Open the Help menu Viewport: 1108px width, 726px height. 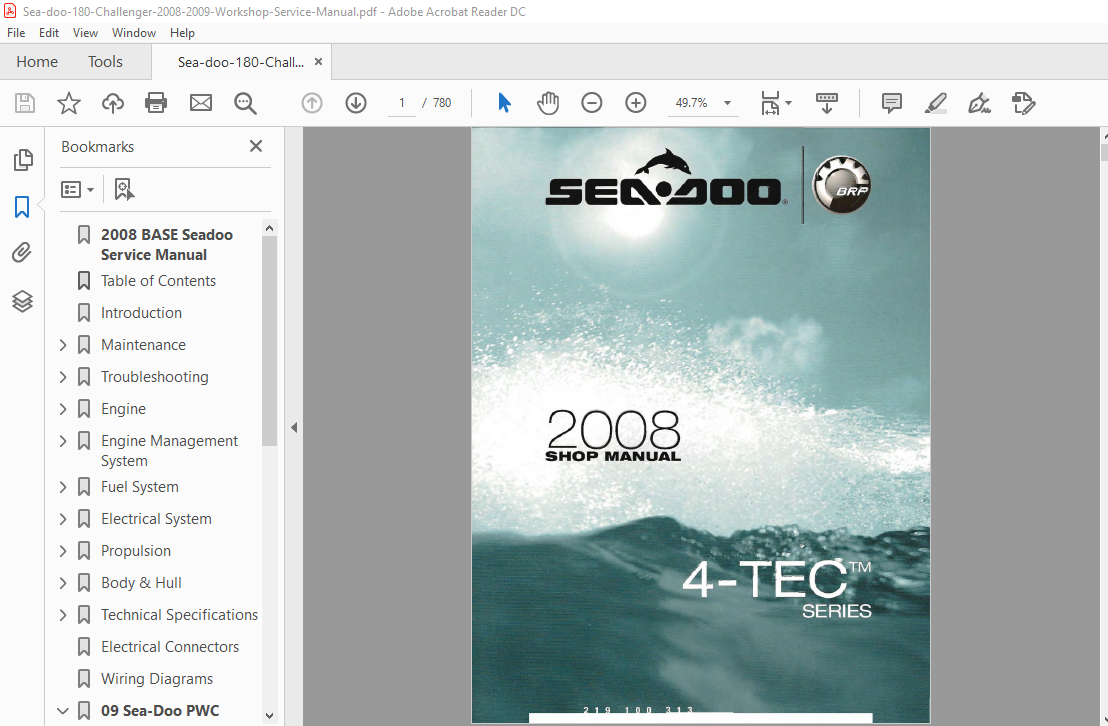click(182, 33)
